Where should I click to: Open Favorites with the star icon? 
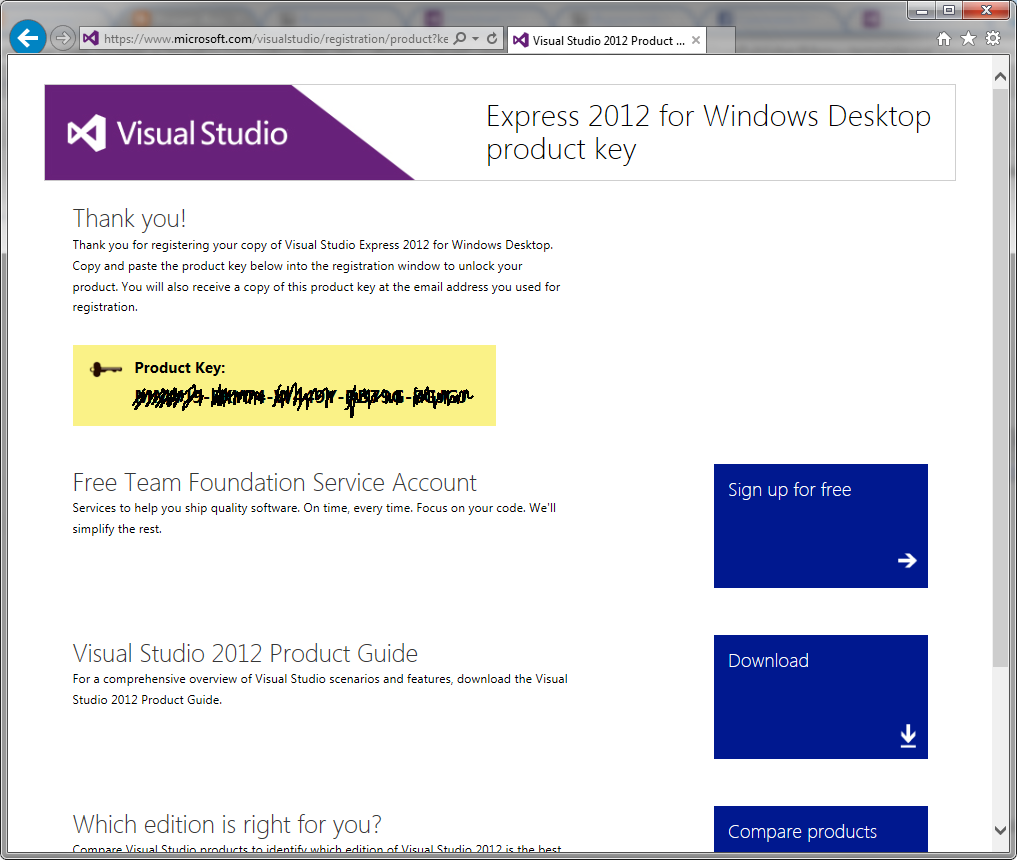pos(968,37)
